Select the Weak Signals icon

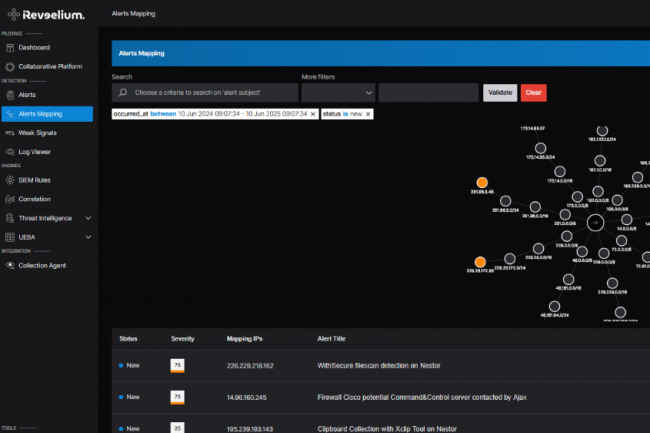click(x=9, y=132)
